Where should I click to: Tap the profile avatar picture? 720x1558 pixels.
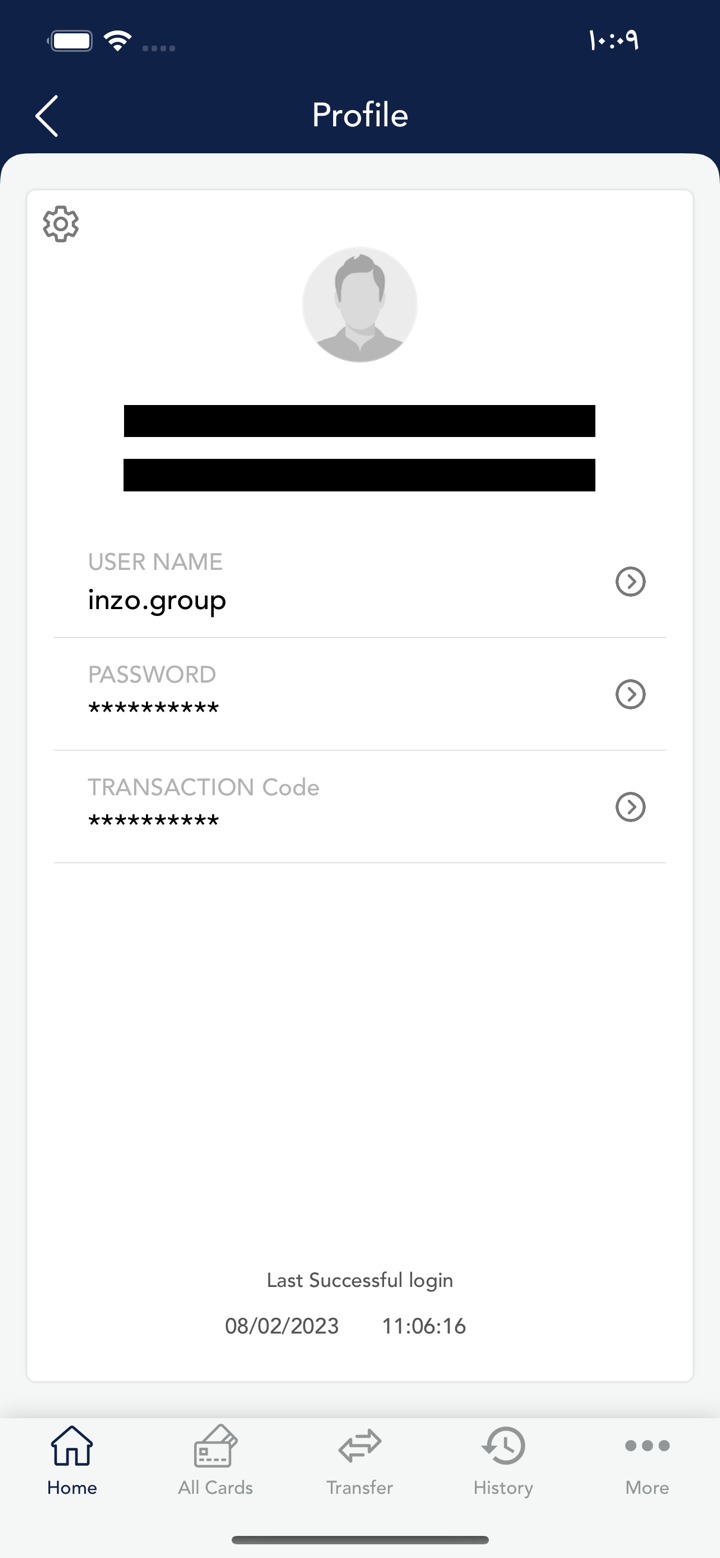click(360, 305)
